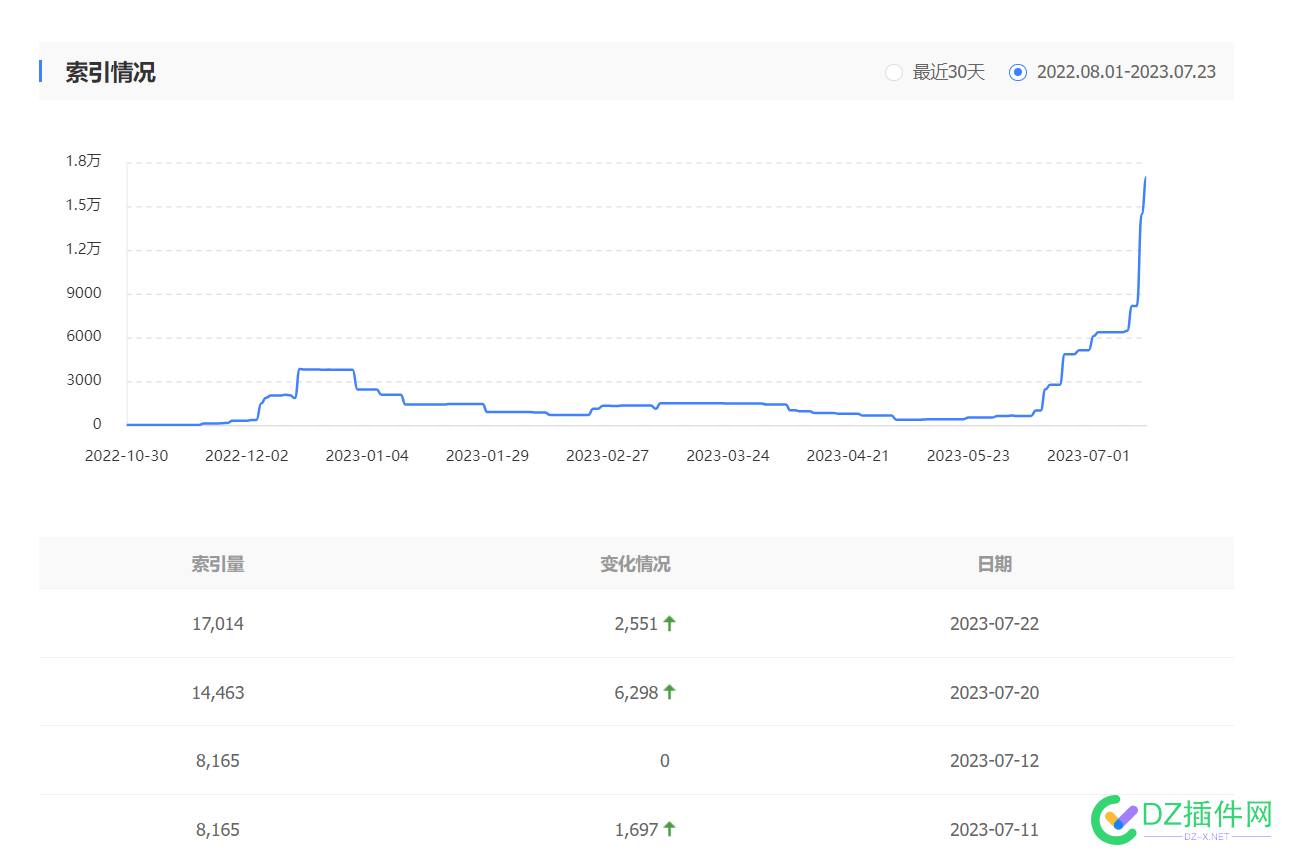Click the change value 2,551
This screenshot has height=860, width=1291.
pyautogui.click(x=636, y=624)
